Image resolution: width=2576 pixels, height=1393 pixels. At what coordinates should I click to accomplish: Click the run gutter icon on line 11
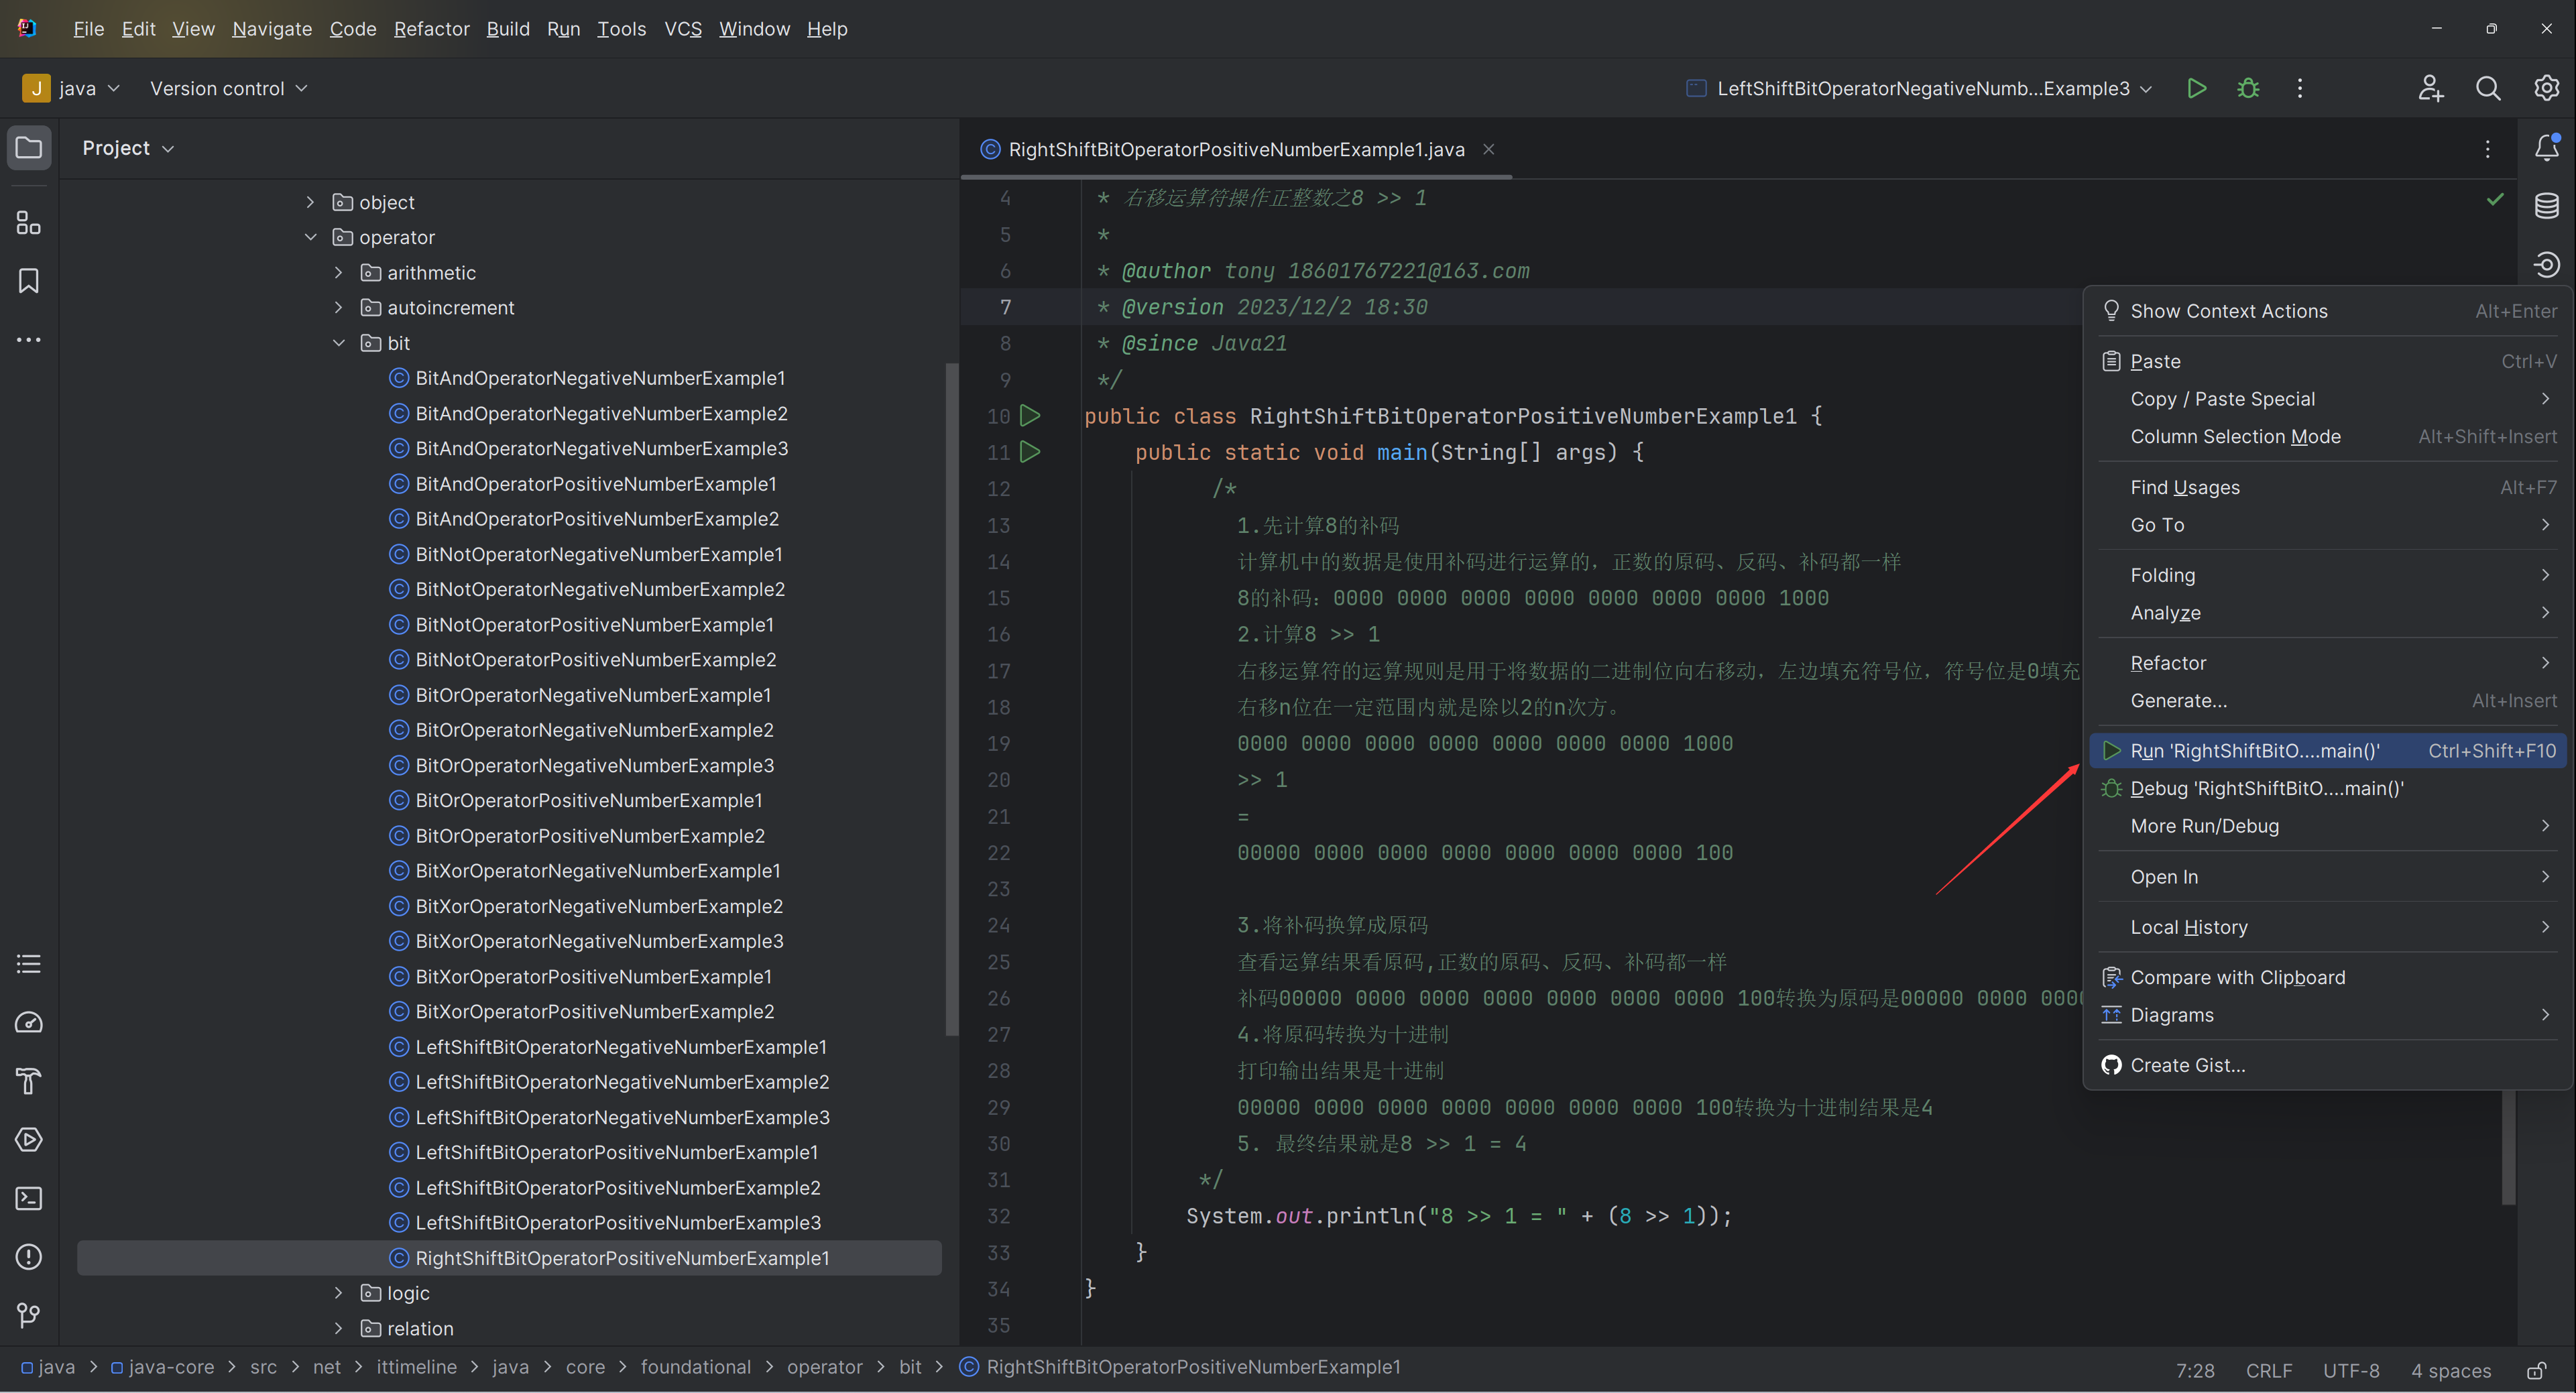(x=1030, y=452)
